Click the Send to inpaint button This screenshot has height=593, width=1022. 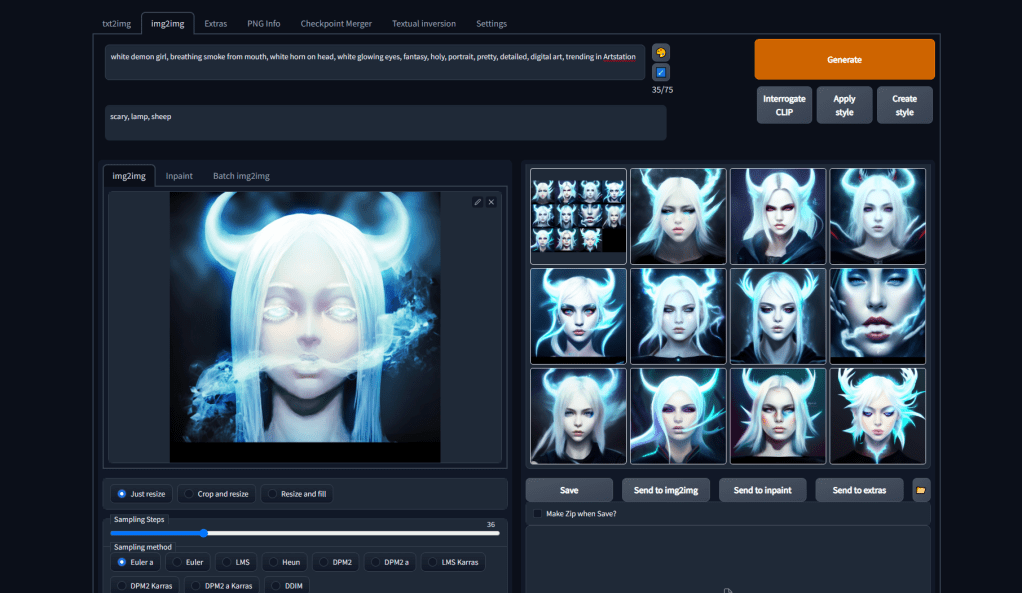763,490
